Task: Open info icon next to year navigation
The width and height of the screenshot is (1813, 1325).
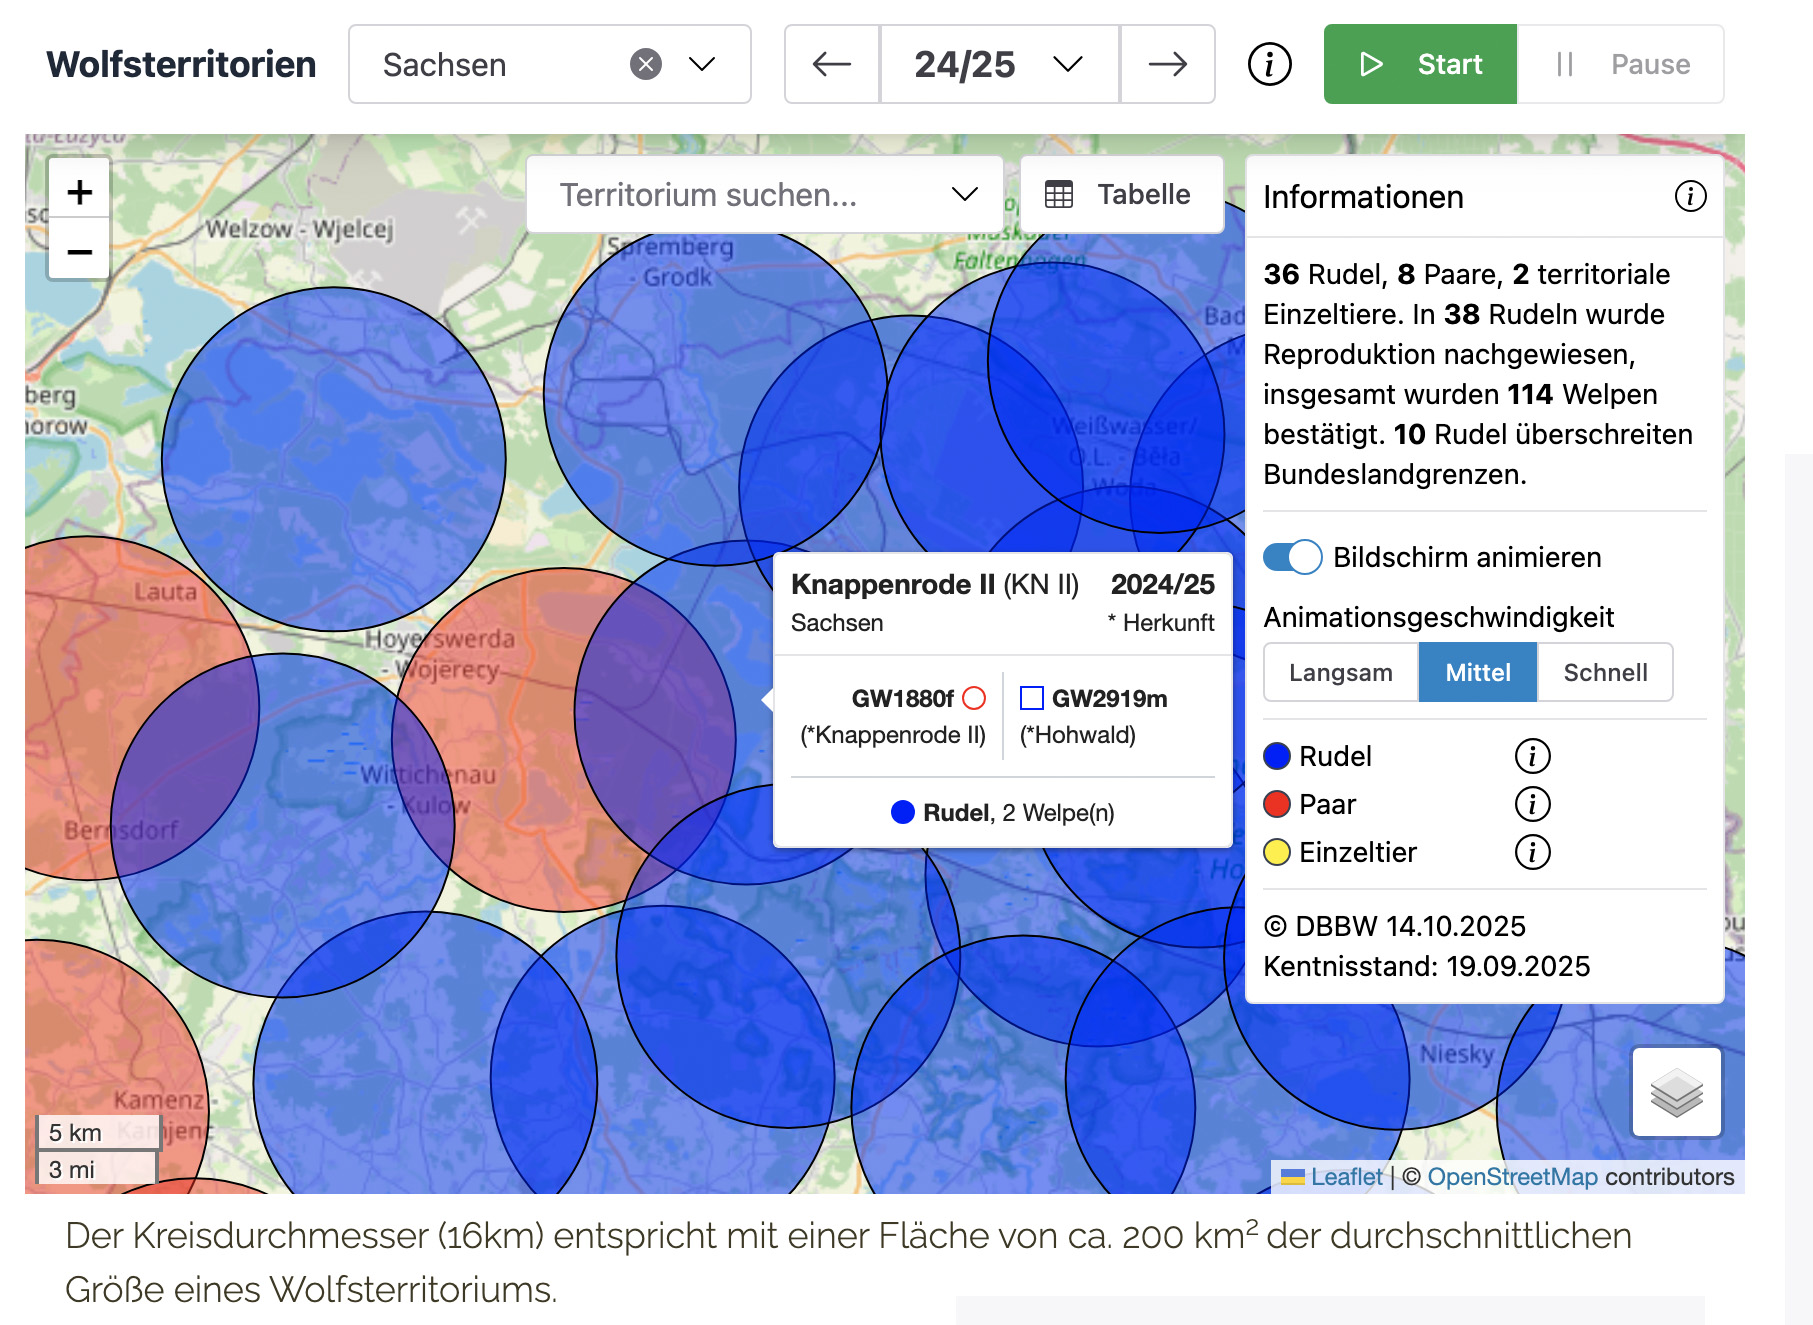Action: 1269,65
